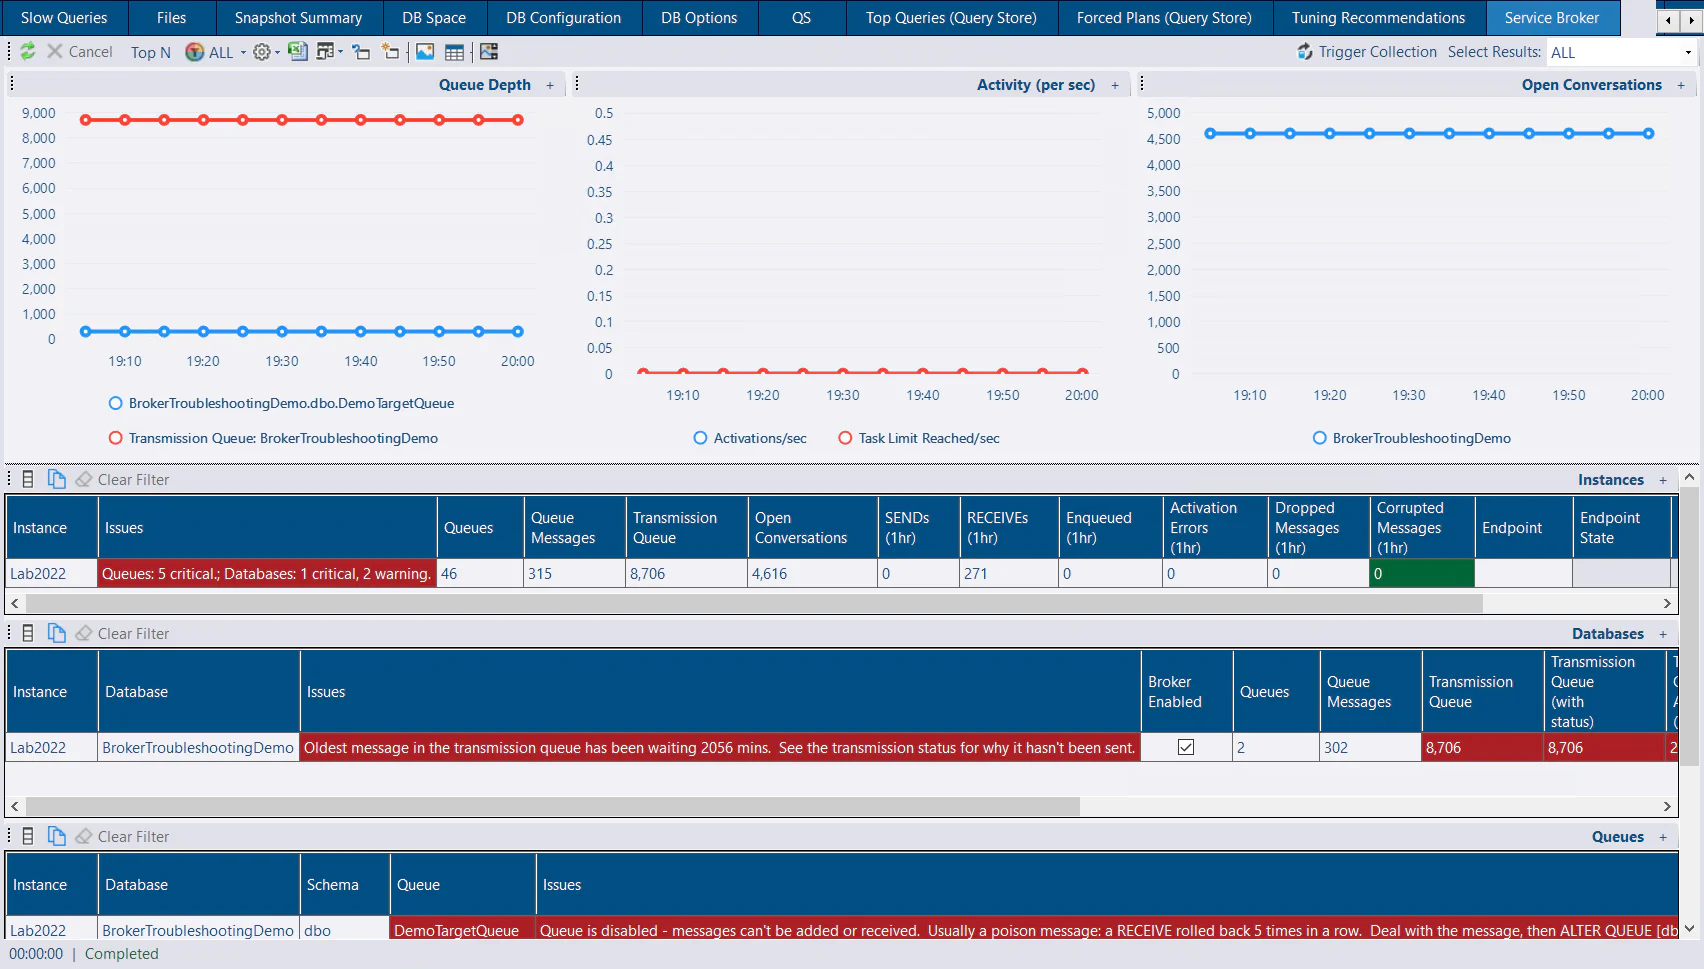The image size is (1704, 969).
Task: Click the Cancel X icon in toolbar
Action: 55,52
